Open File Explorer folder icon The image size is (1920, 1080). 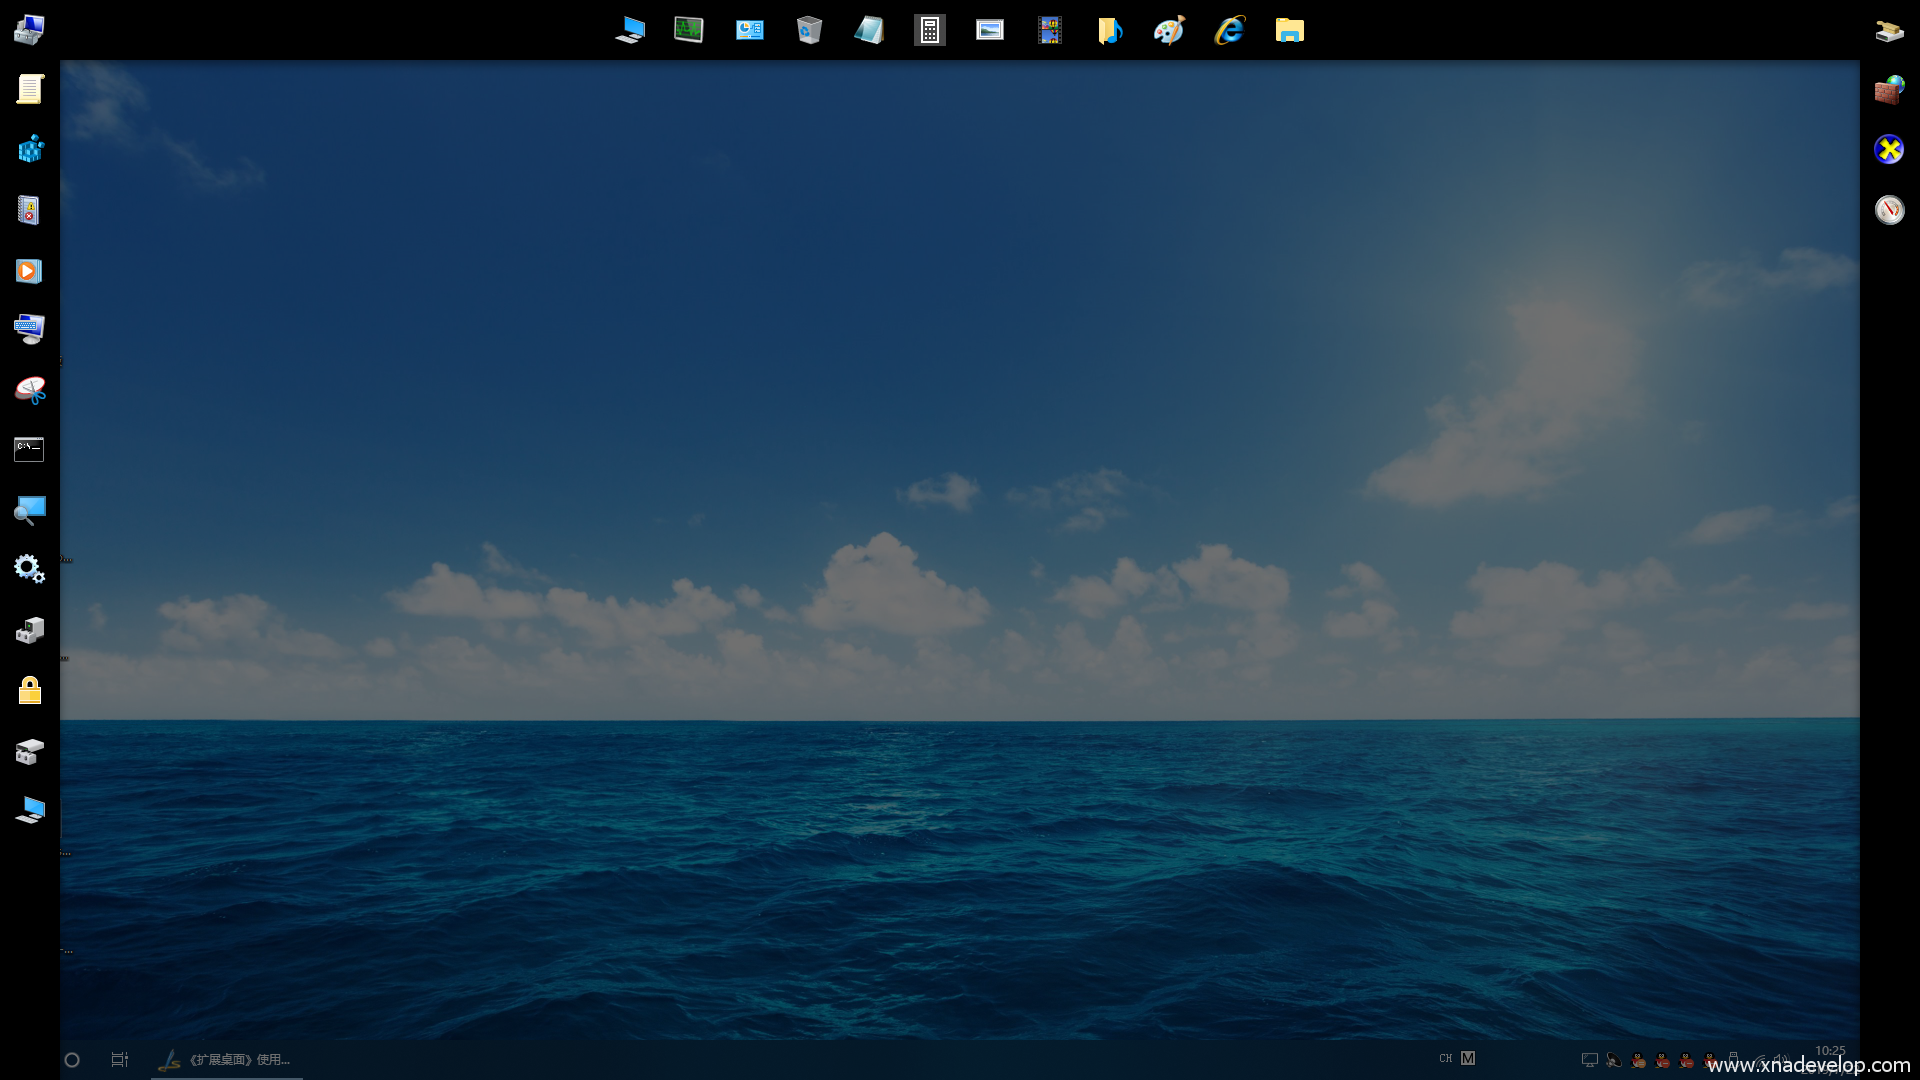[x=1289, y=30]
